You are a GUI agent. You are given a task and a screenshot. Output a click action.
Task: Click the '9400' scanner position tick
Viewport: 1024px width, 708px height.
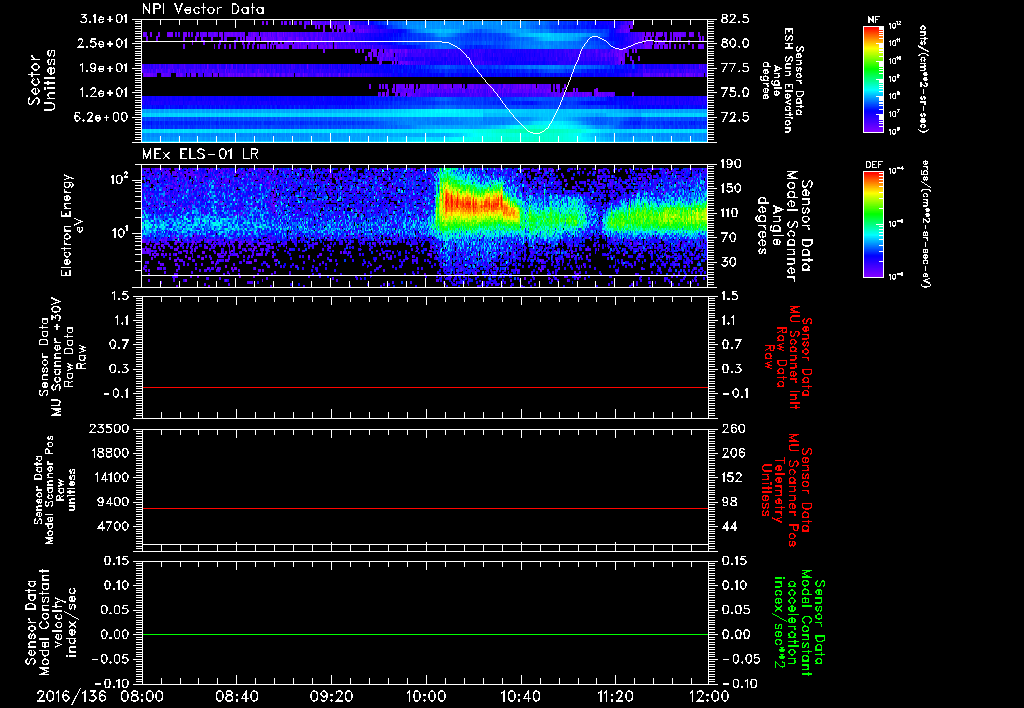112,502
